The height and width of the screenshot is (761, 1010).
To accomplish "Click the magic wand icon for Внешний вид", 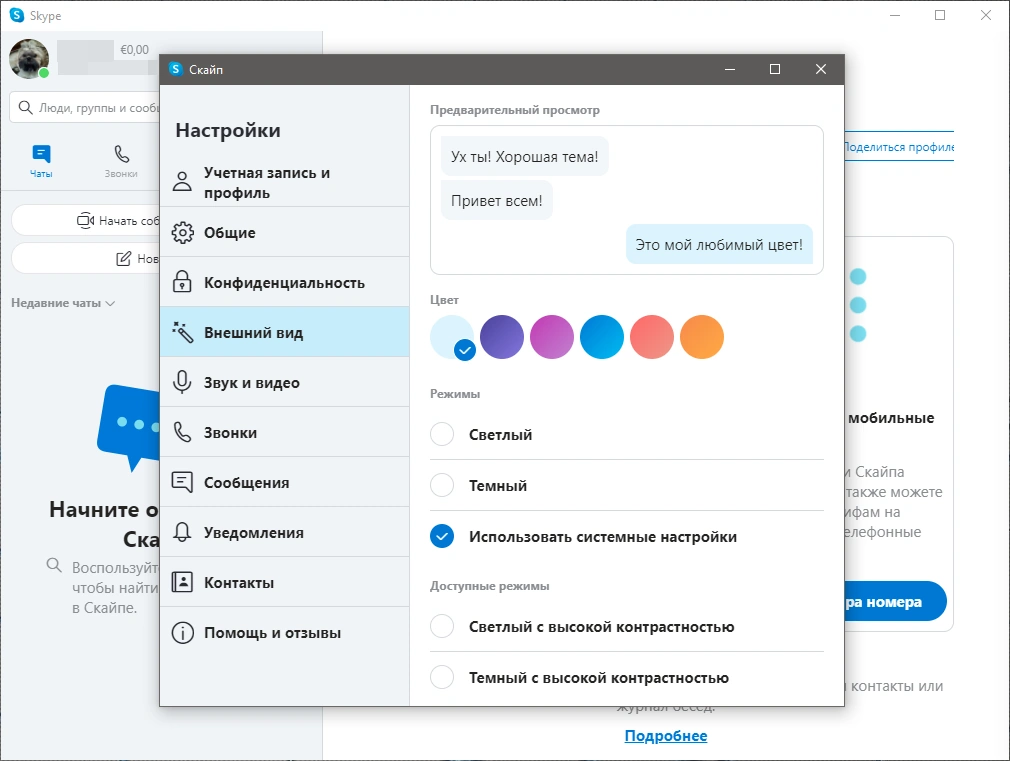I will [182, 332].
